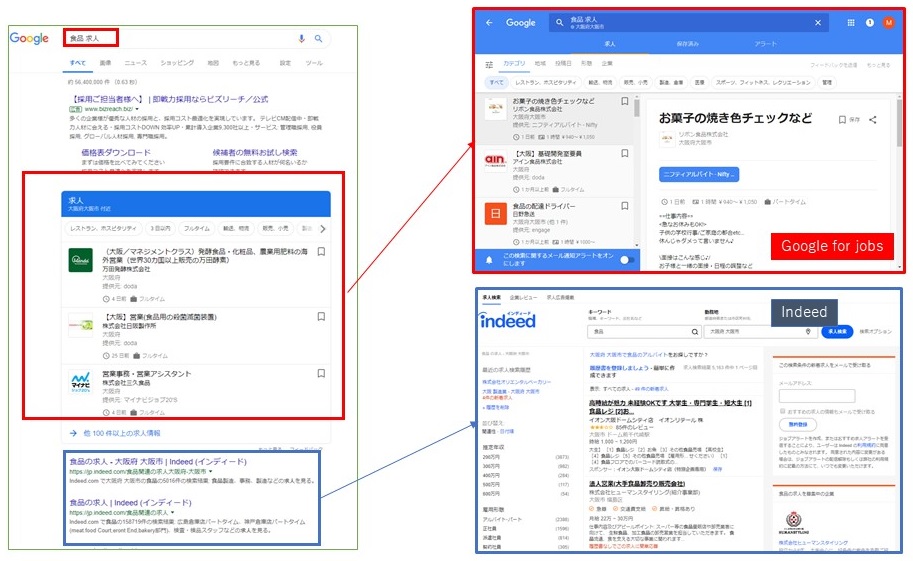Click the ニフティアルバイト apply button
This screenshot has width=913, height=561.
[699, 174]
